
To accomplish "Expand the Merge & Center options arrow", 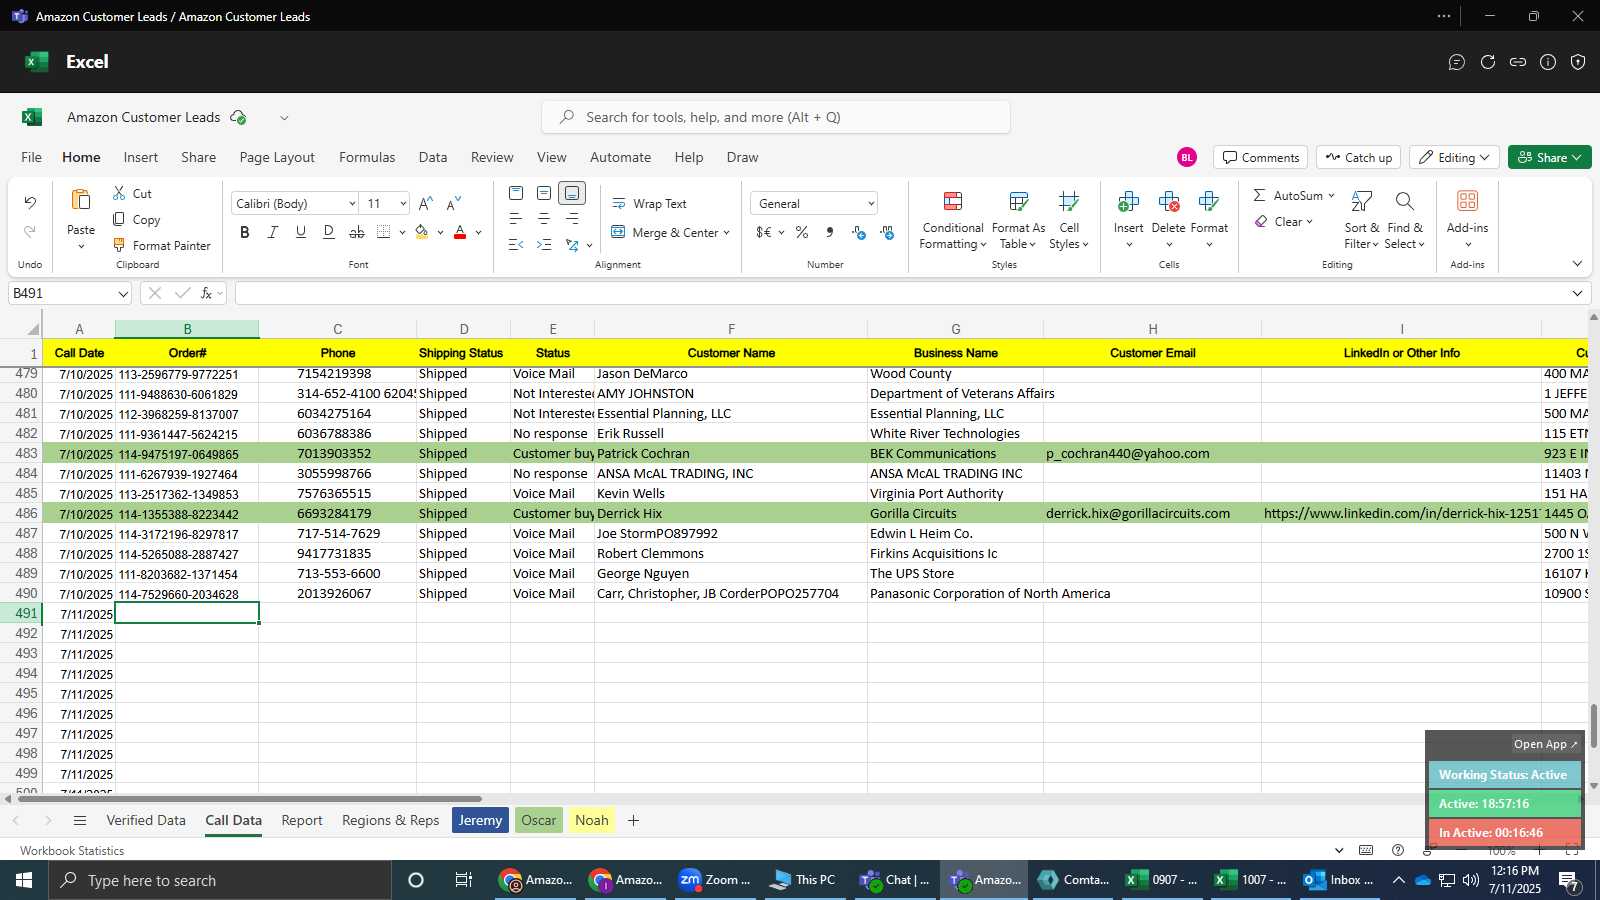I will coord(727,233).
